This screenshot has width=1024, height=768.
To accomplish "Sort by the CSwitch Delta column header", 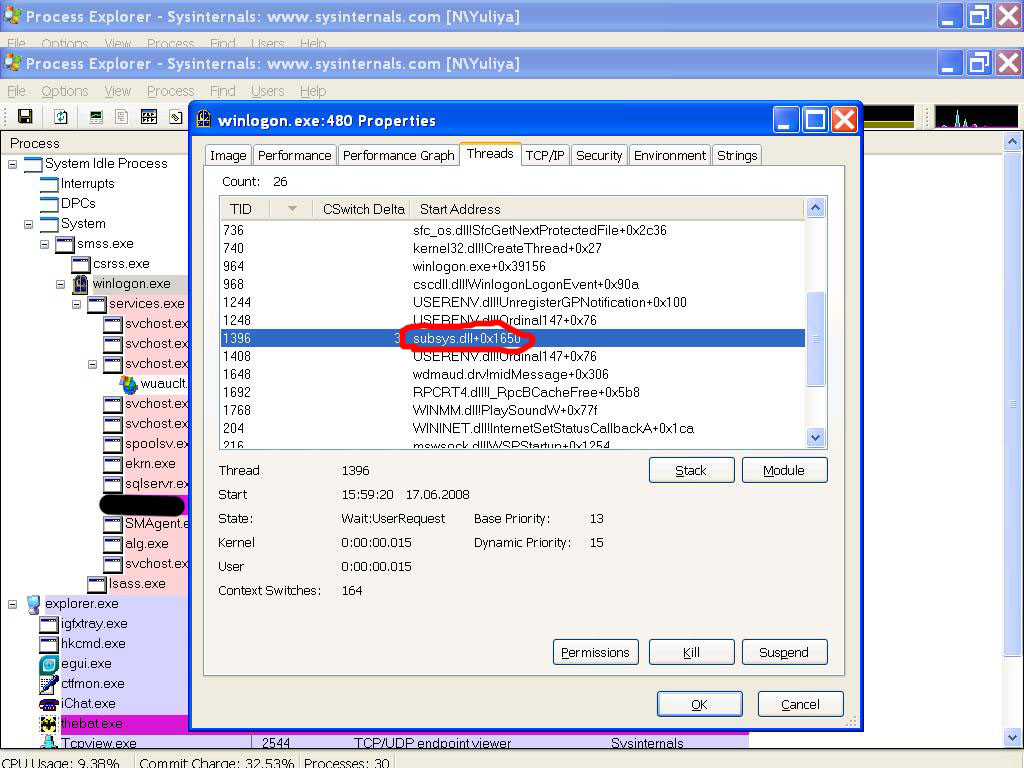I will [364, 209].
